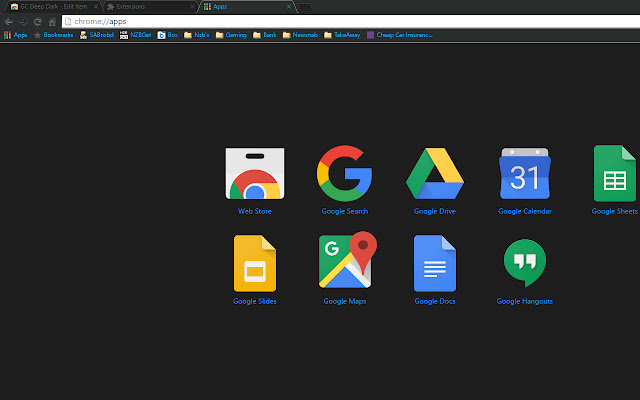Launch Google Docs app icon

tap(435, 263)
